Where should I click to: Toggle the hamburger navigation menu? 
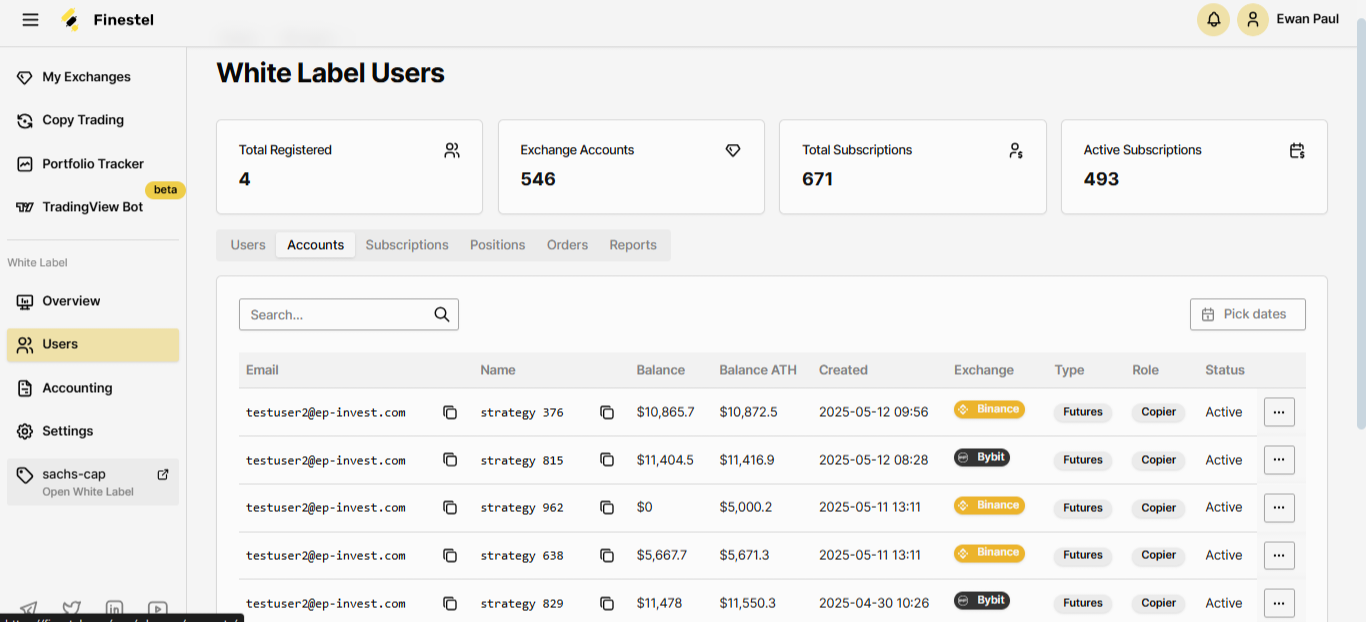tap(30, 19)
